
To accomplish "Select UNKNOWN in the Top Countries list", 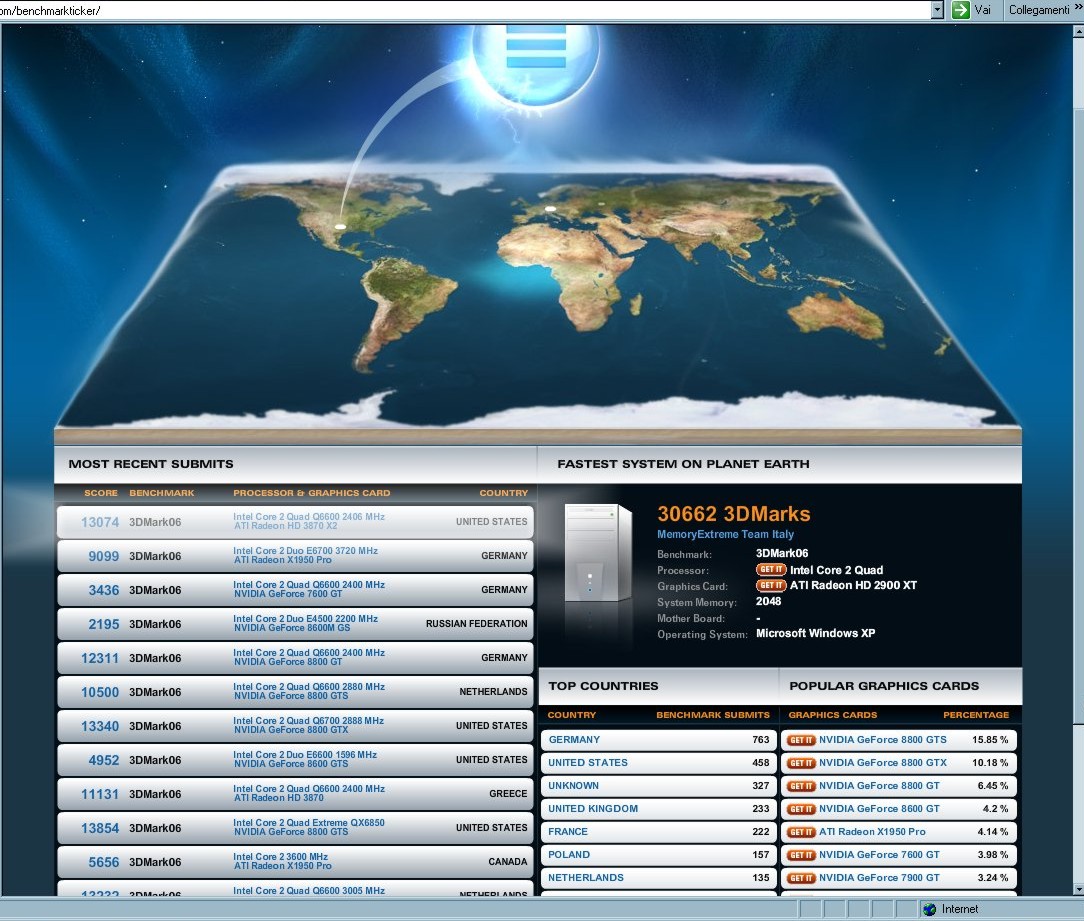I will pos(574,786).
